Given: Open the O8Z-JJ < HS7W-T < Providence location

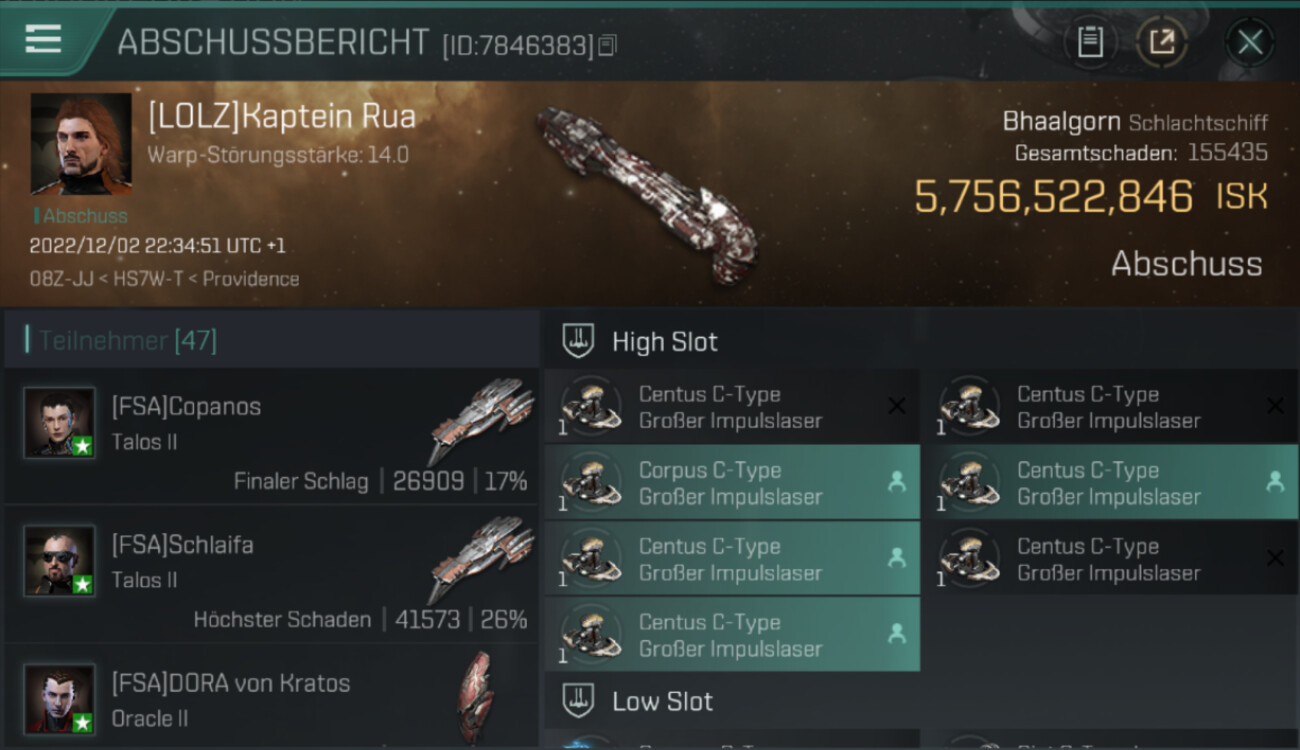Looking at the screenshot, I should (x=164, y=279).
